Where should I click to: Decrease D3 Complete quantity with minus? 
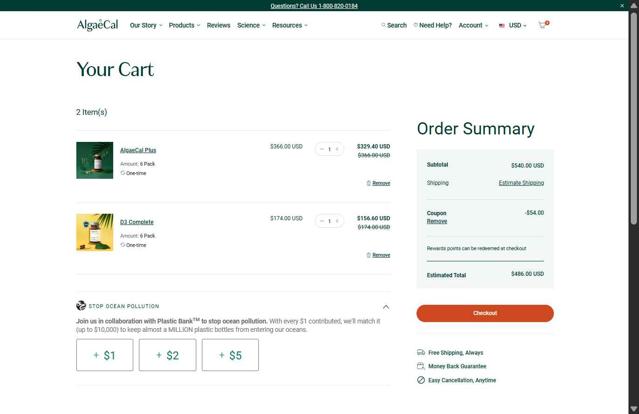click(x=322, y=221)
